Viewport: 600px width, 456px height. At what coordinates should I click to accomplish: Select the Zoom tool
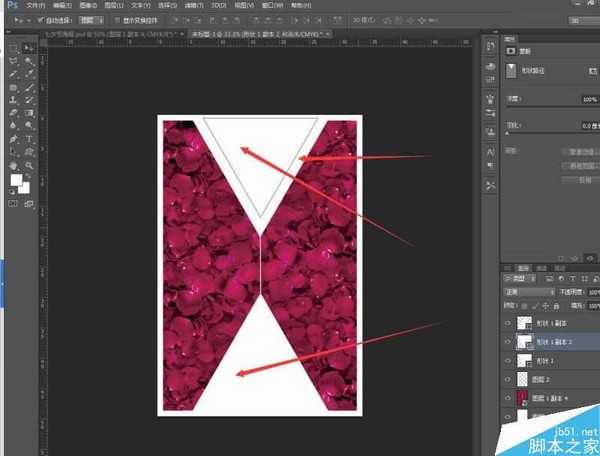click(x=29, y=165)
